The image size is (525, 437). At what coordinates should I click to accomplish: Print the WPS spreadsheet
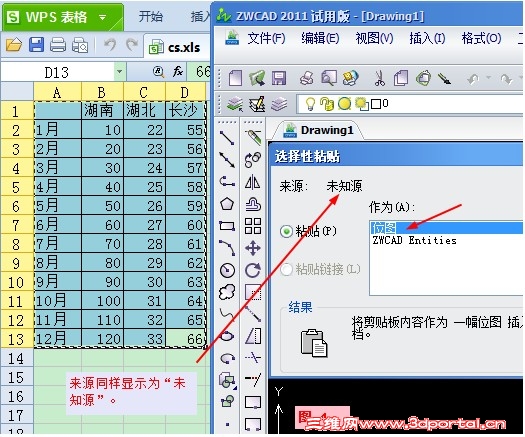click(x=58, y=45)
